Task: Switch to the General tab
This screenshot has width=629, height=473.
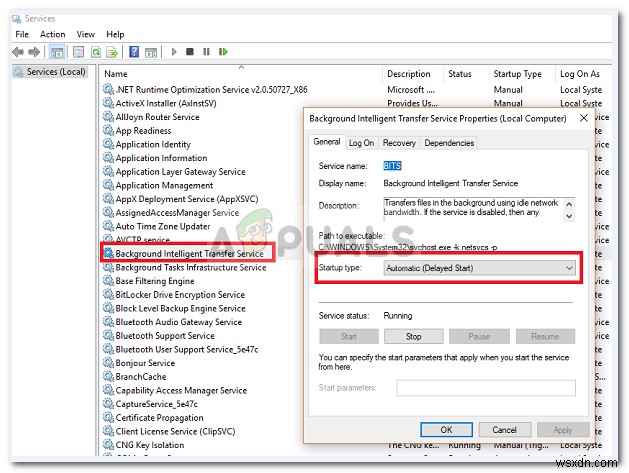Action: (327, 142)
